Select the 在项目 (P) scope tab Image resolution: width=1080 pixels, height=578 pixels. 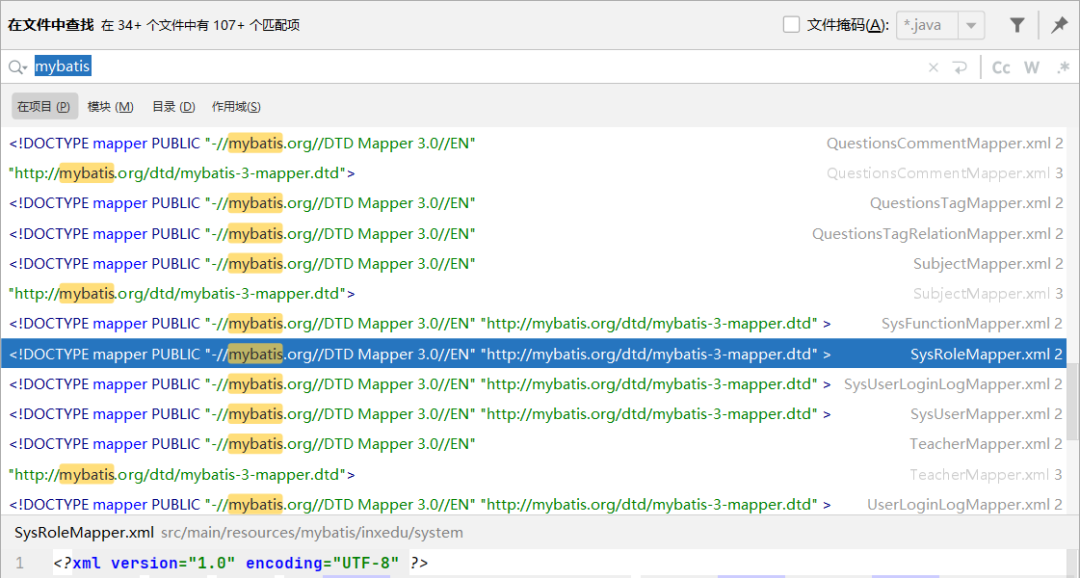pyautogui.click(x=44, y=106)
